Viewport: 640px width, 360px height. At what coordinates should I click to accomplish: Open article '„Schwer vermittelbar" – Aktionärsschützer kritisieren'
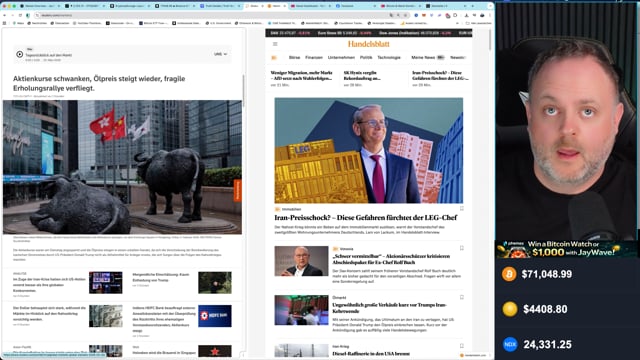(391, 259)
